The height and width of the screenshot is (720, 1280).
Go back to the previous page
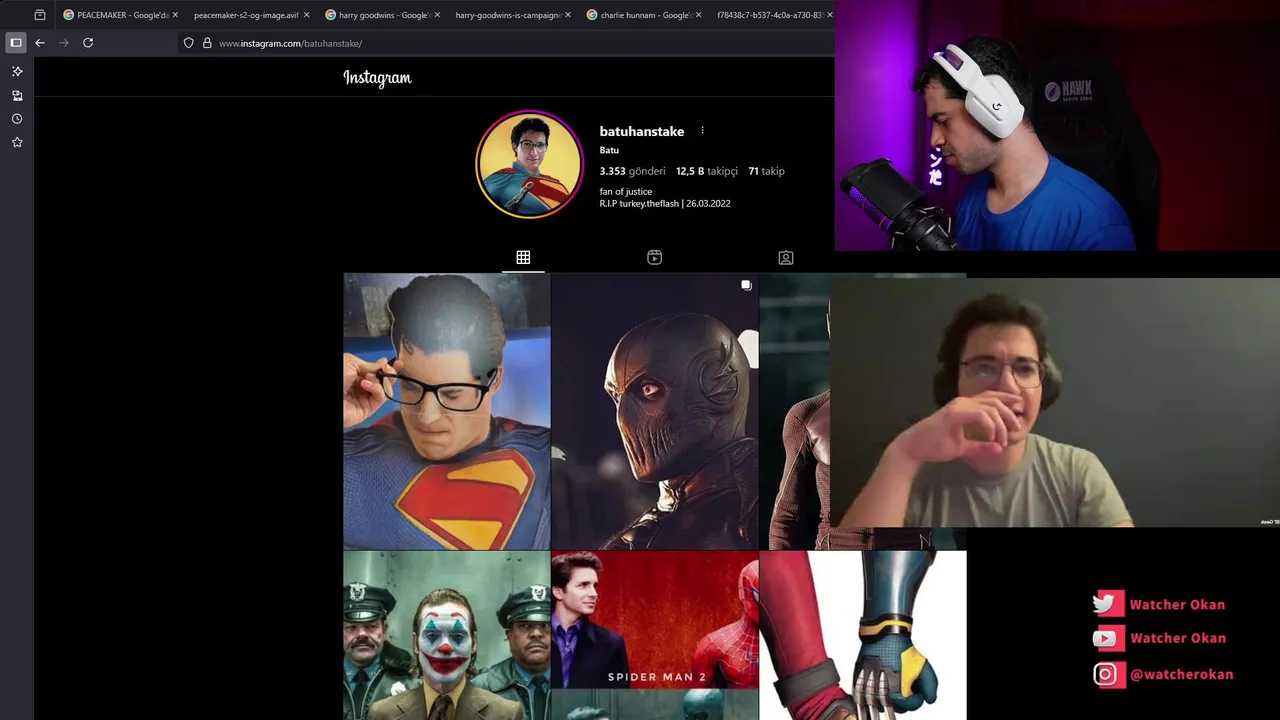click(40, 43)
